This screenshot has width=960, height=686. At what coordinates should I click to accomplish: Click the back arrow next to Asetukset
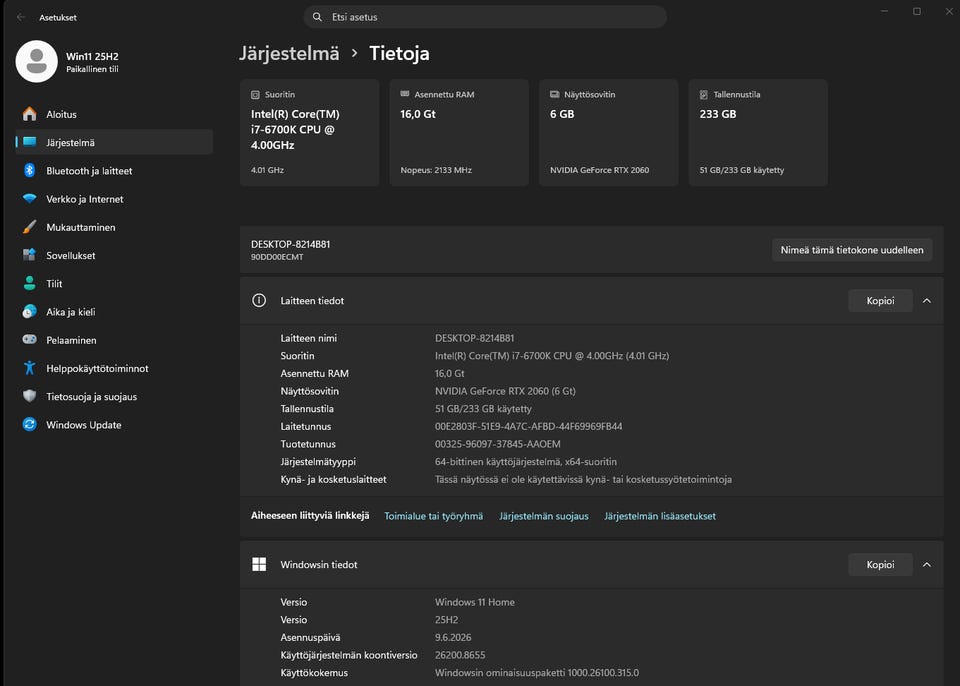coord(21,17)
